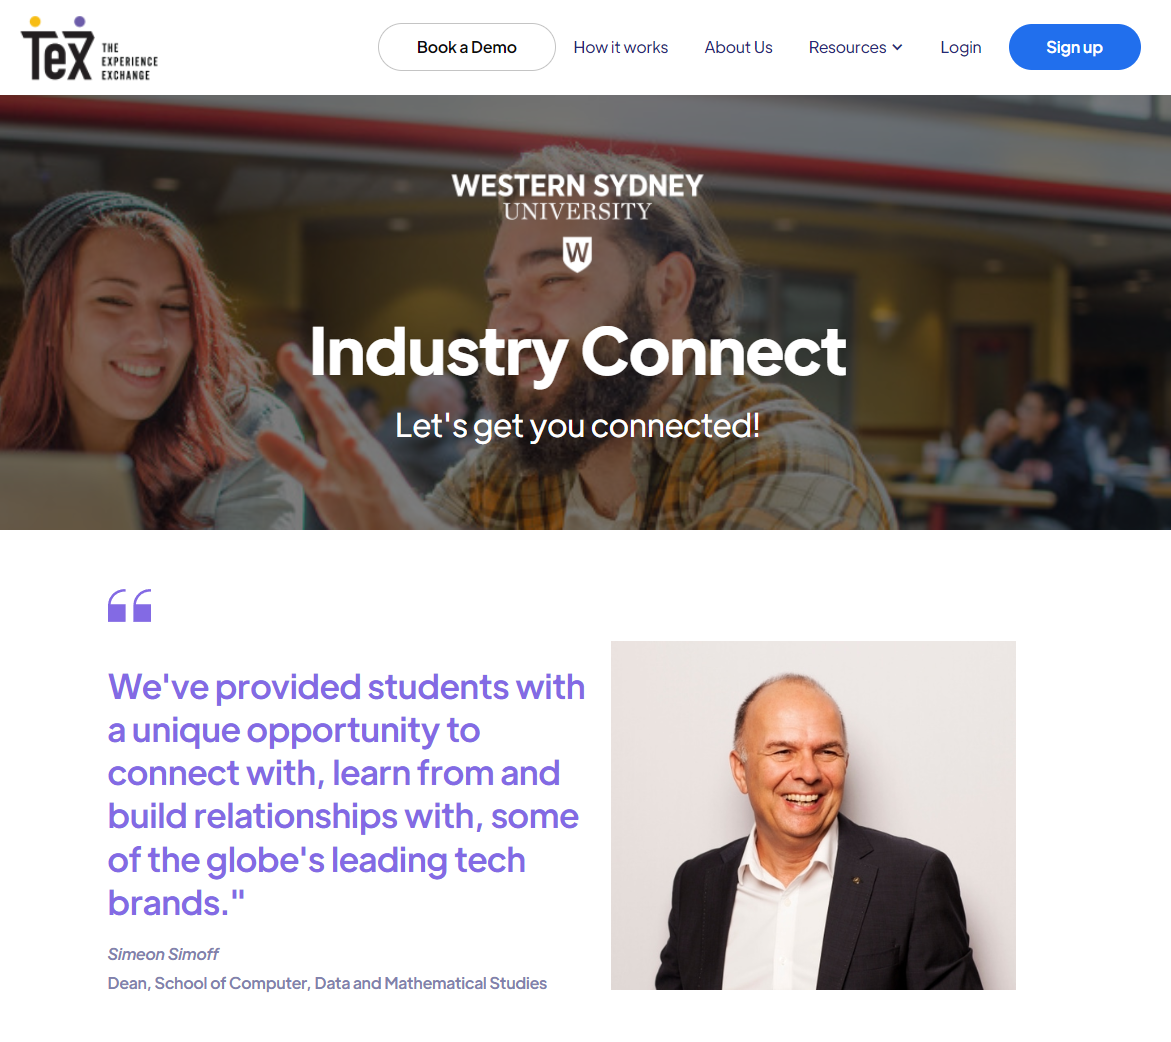Click the Industry Connect heading
The image size is (1171, 1042).
(577, 353)
